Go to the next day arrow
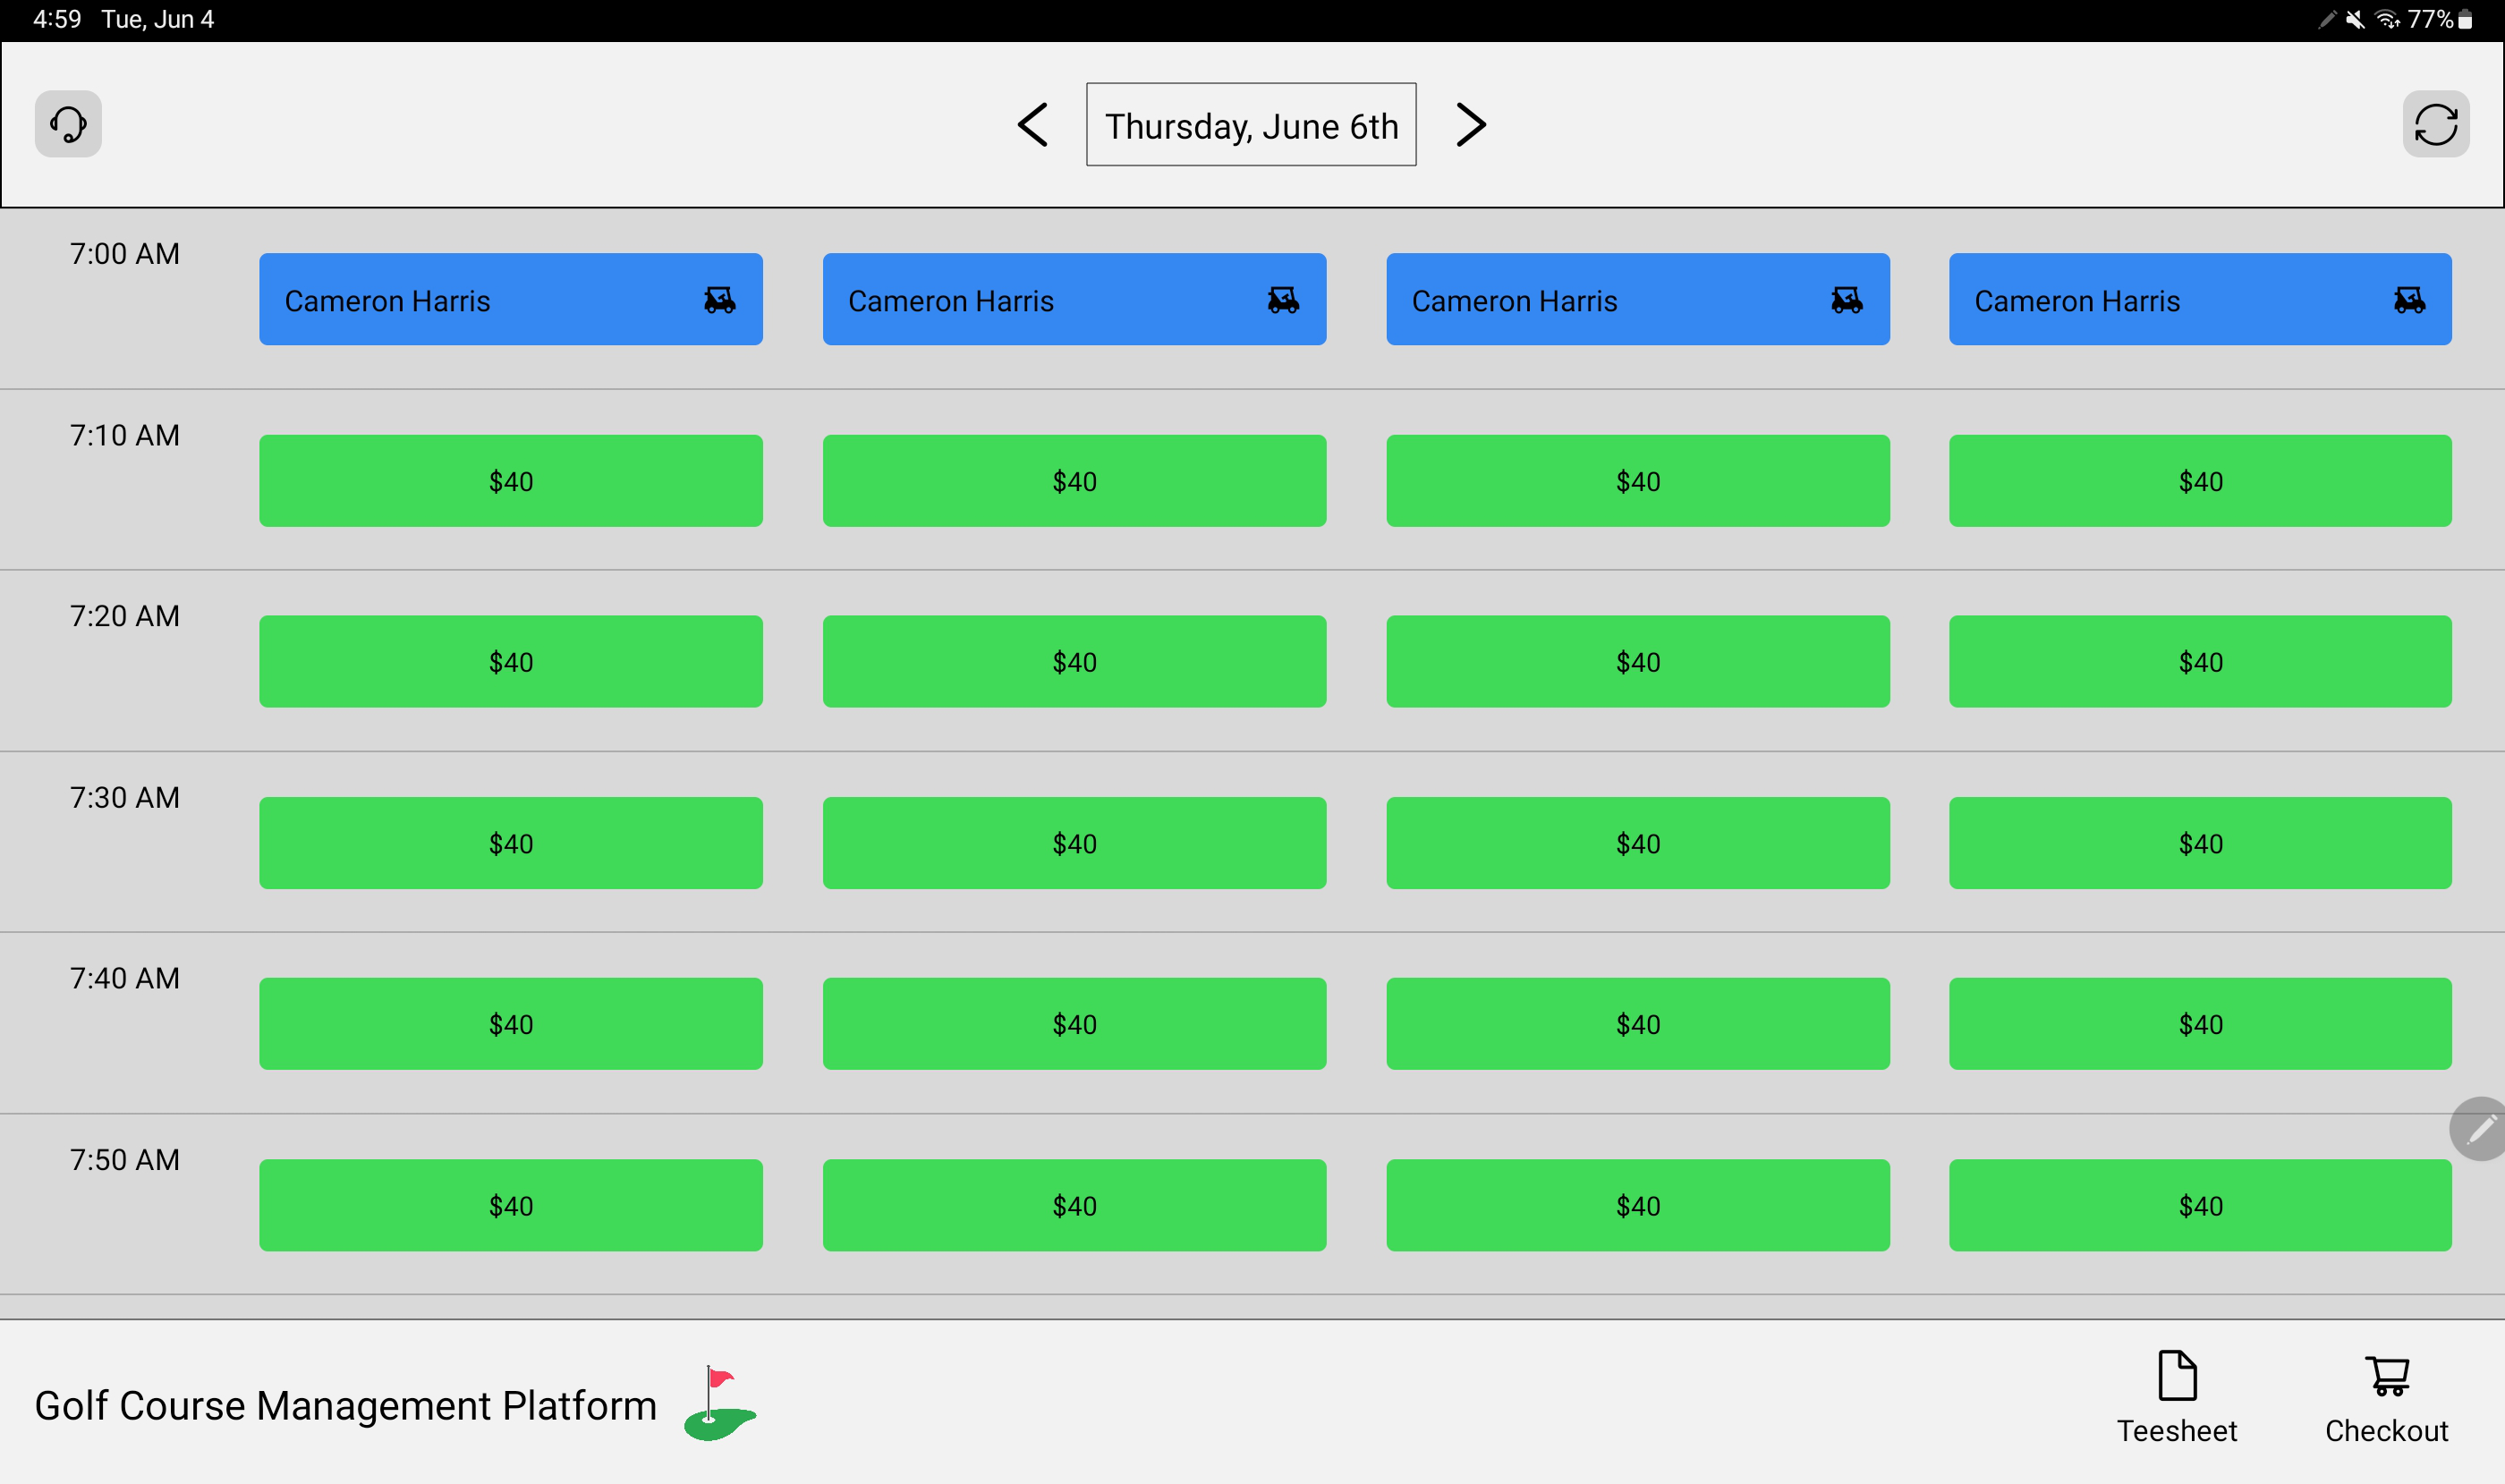2505x1484 pixels. click(x=1470, y=125)
